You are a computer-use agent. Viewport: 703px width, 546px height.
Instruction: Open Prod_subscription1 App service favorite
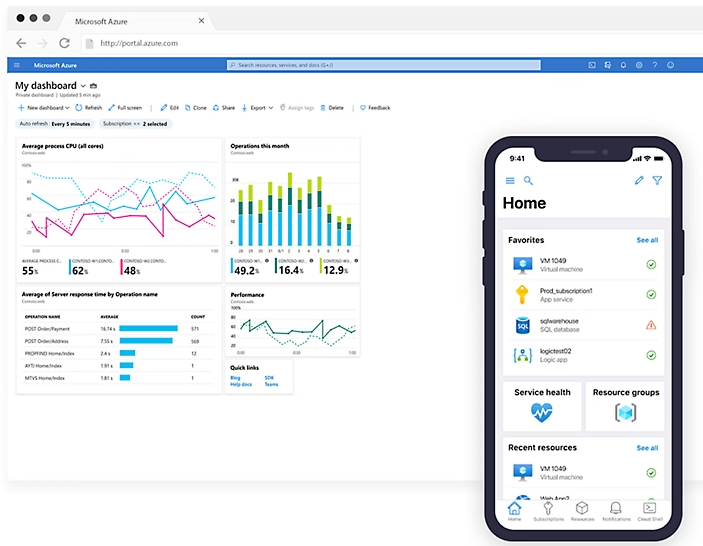(x=584, y=295)
